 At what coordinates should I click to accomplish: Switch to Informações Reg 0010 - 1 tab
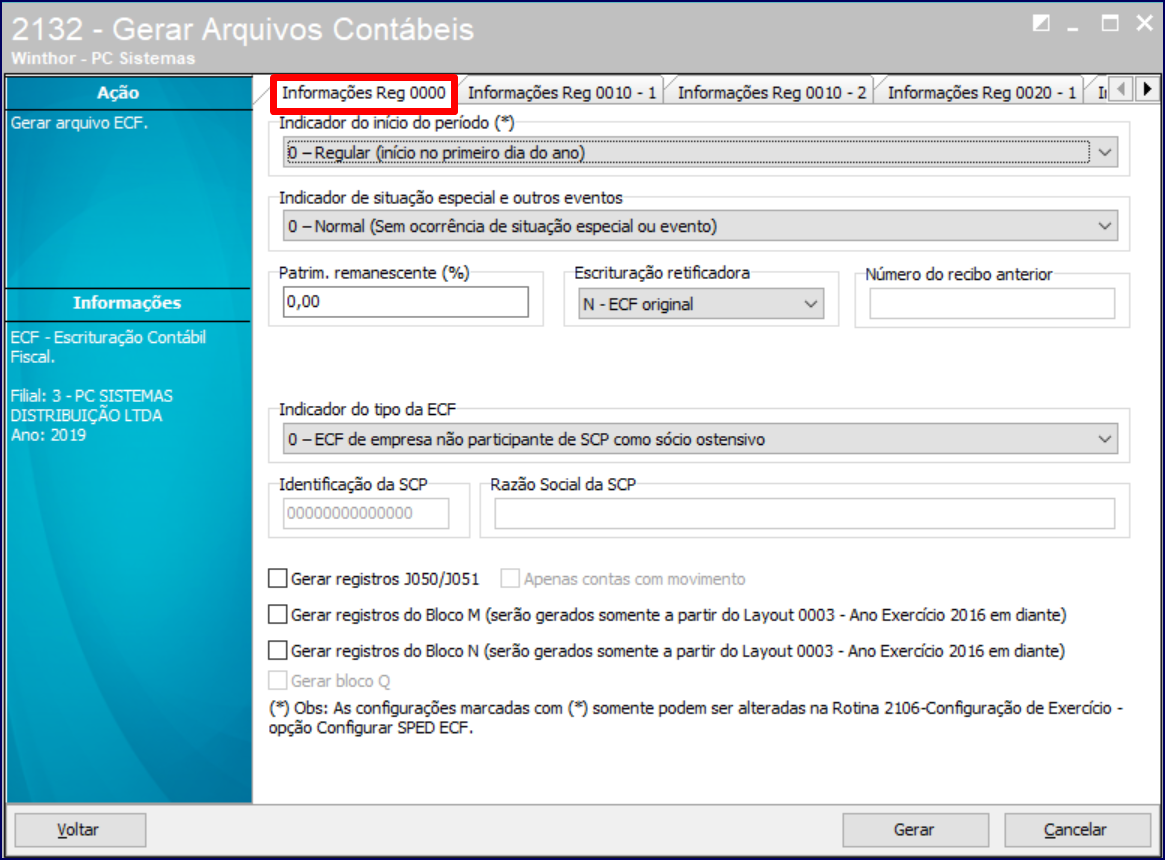[x=562, y=93]
